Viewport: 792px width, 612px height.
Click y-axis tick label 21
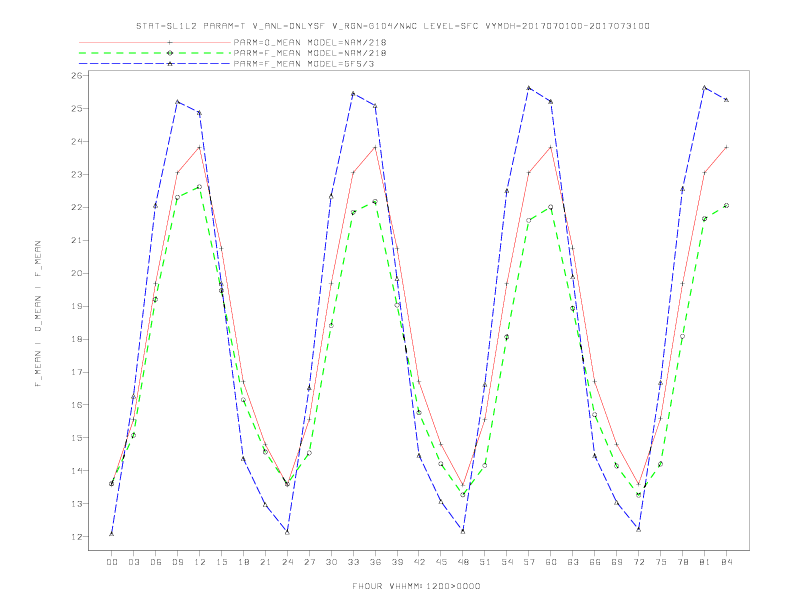coord(77,240)
